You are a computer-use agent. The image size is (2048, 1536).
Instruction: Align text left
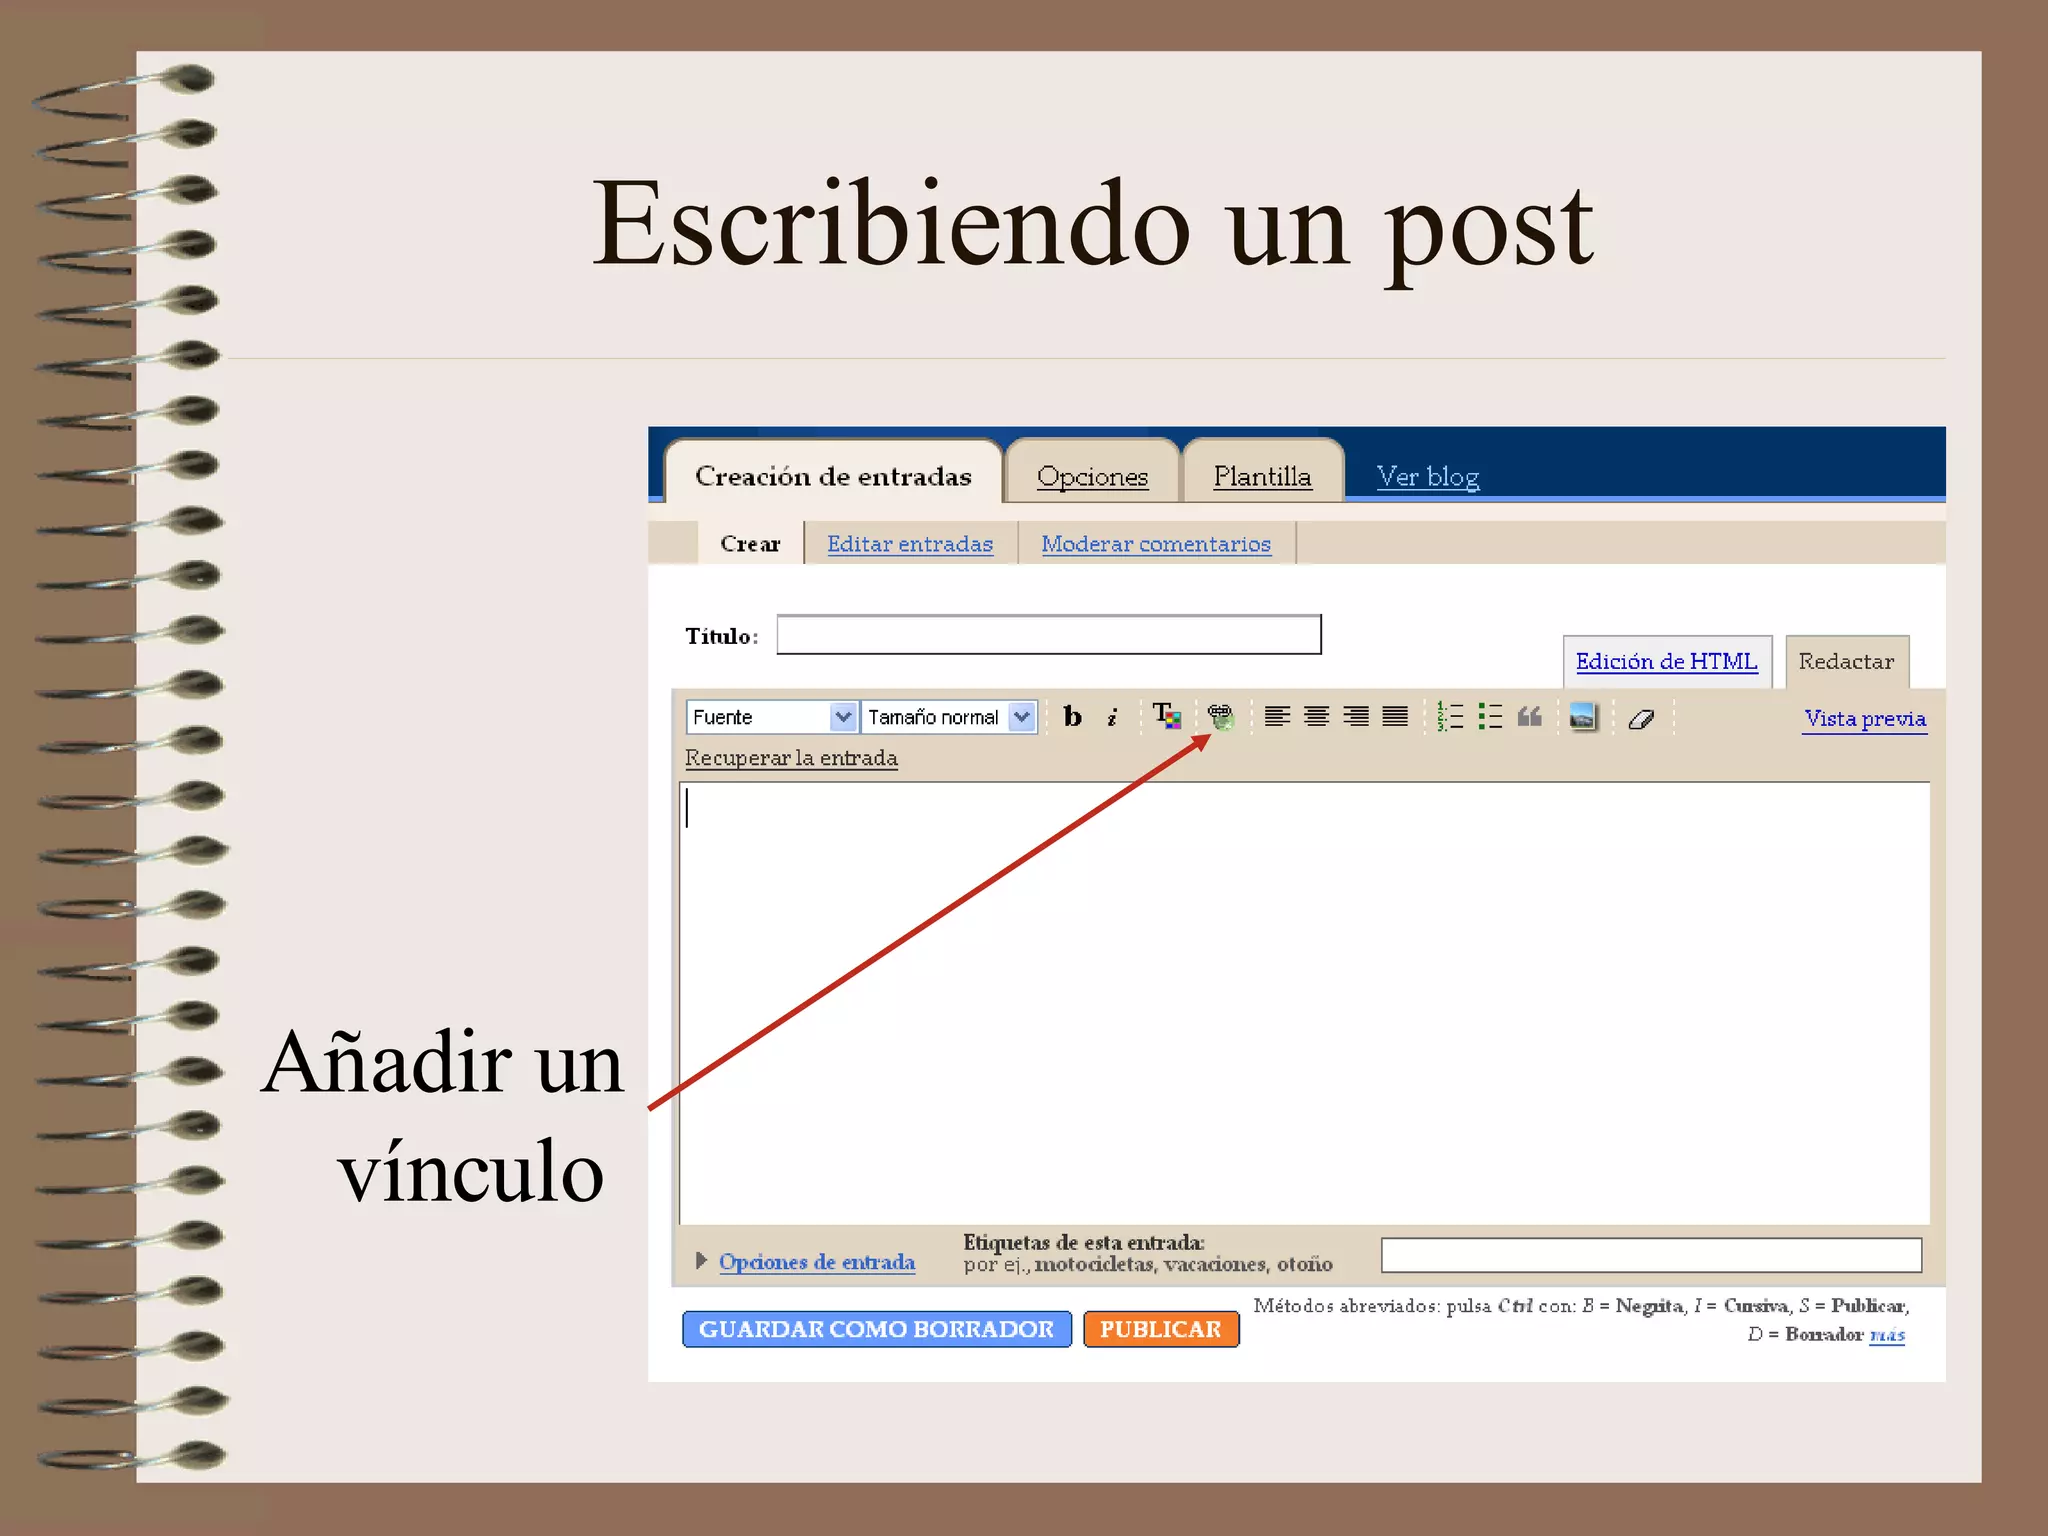tap(1277, 716)
